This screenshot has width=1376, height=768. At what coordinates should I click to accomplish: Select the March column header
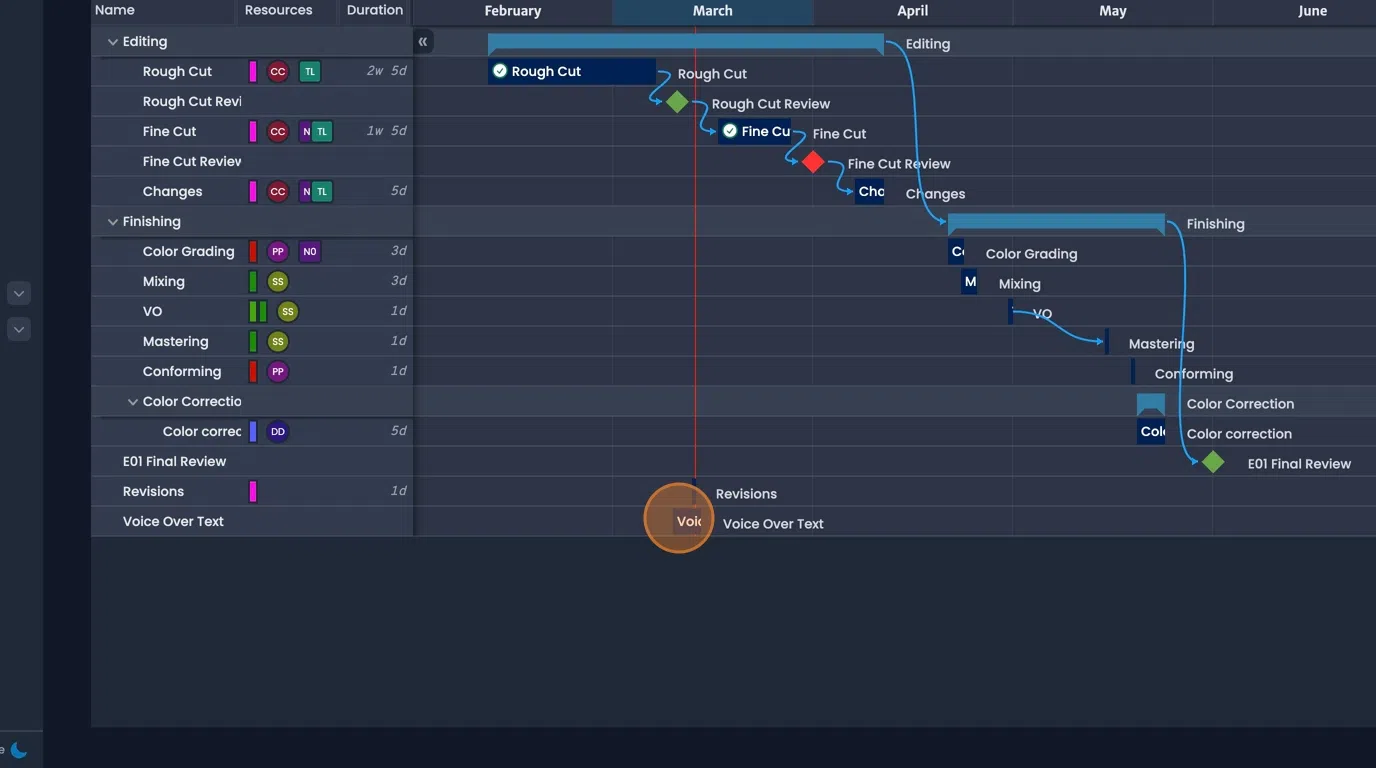[712, 11]
